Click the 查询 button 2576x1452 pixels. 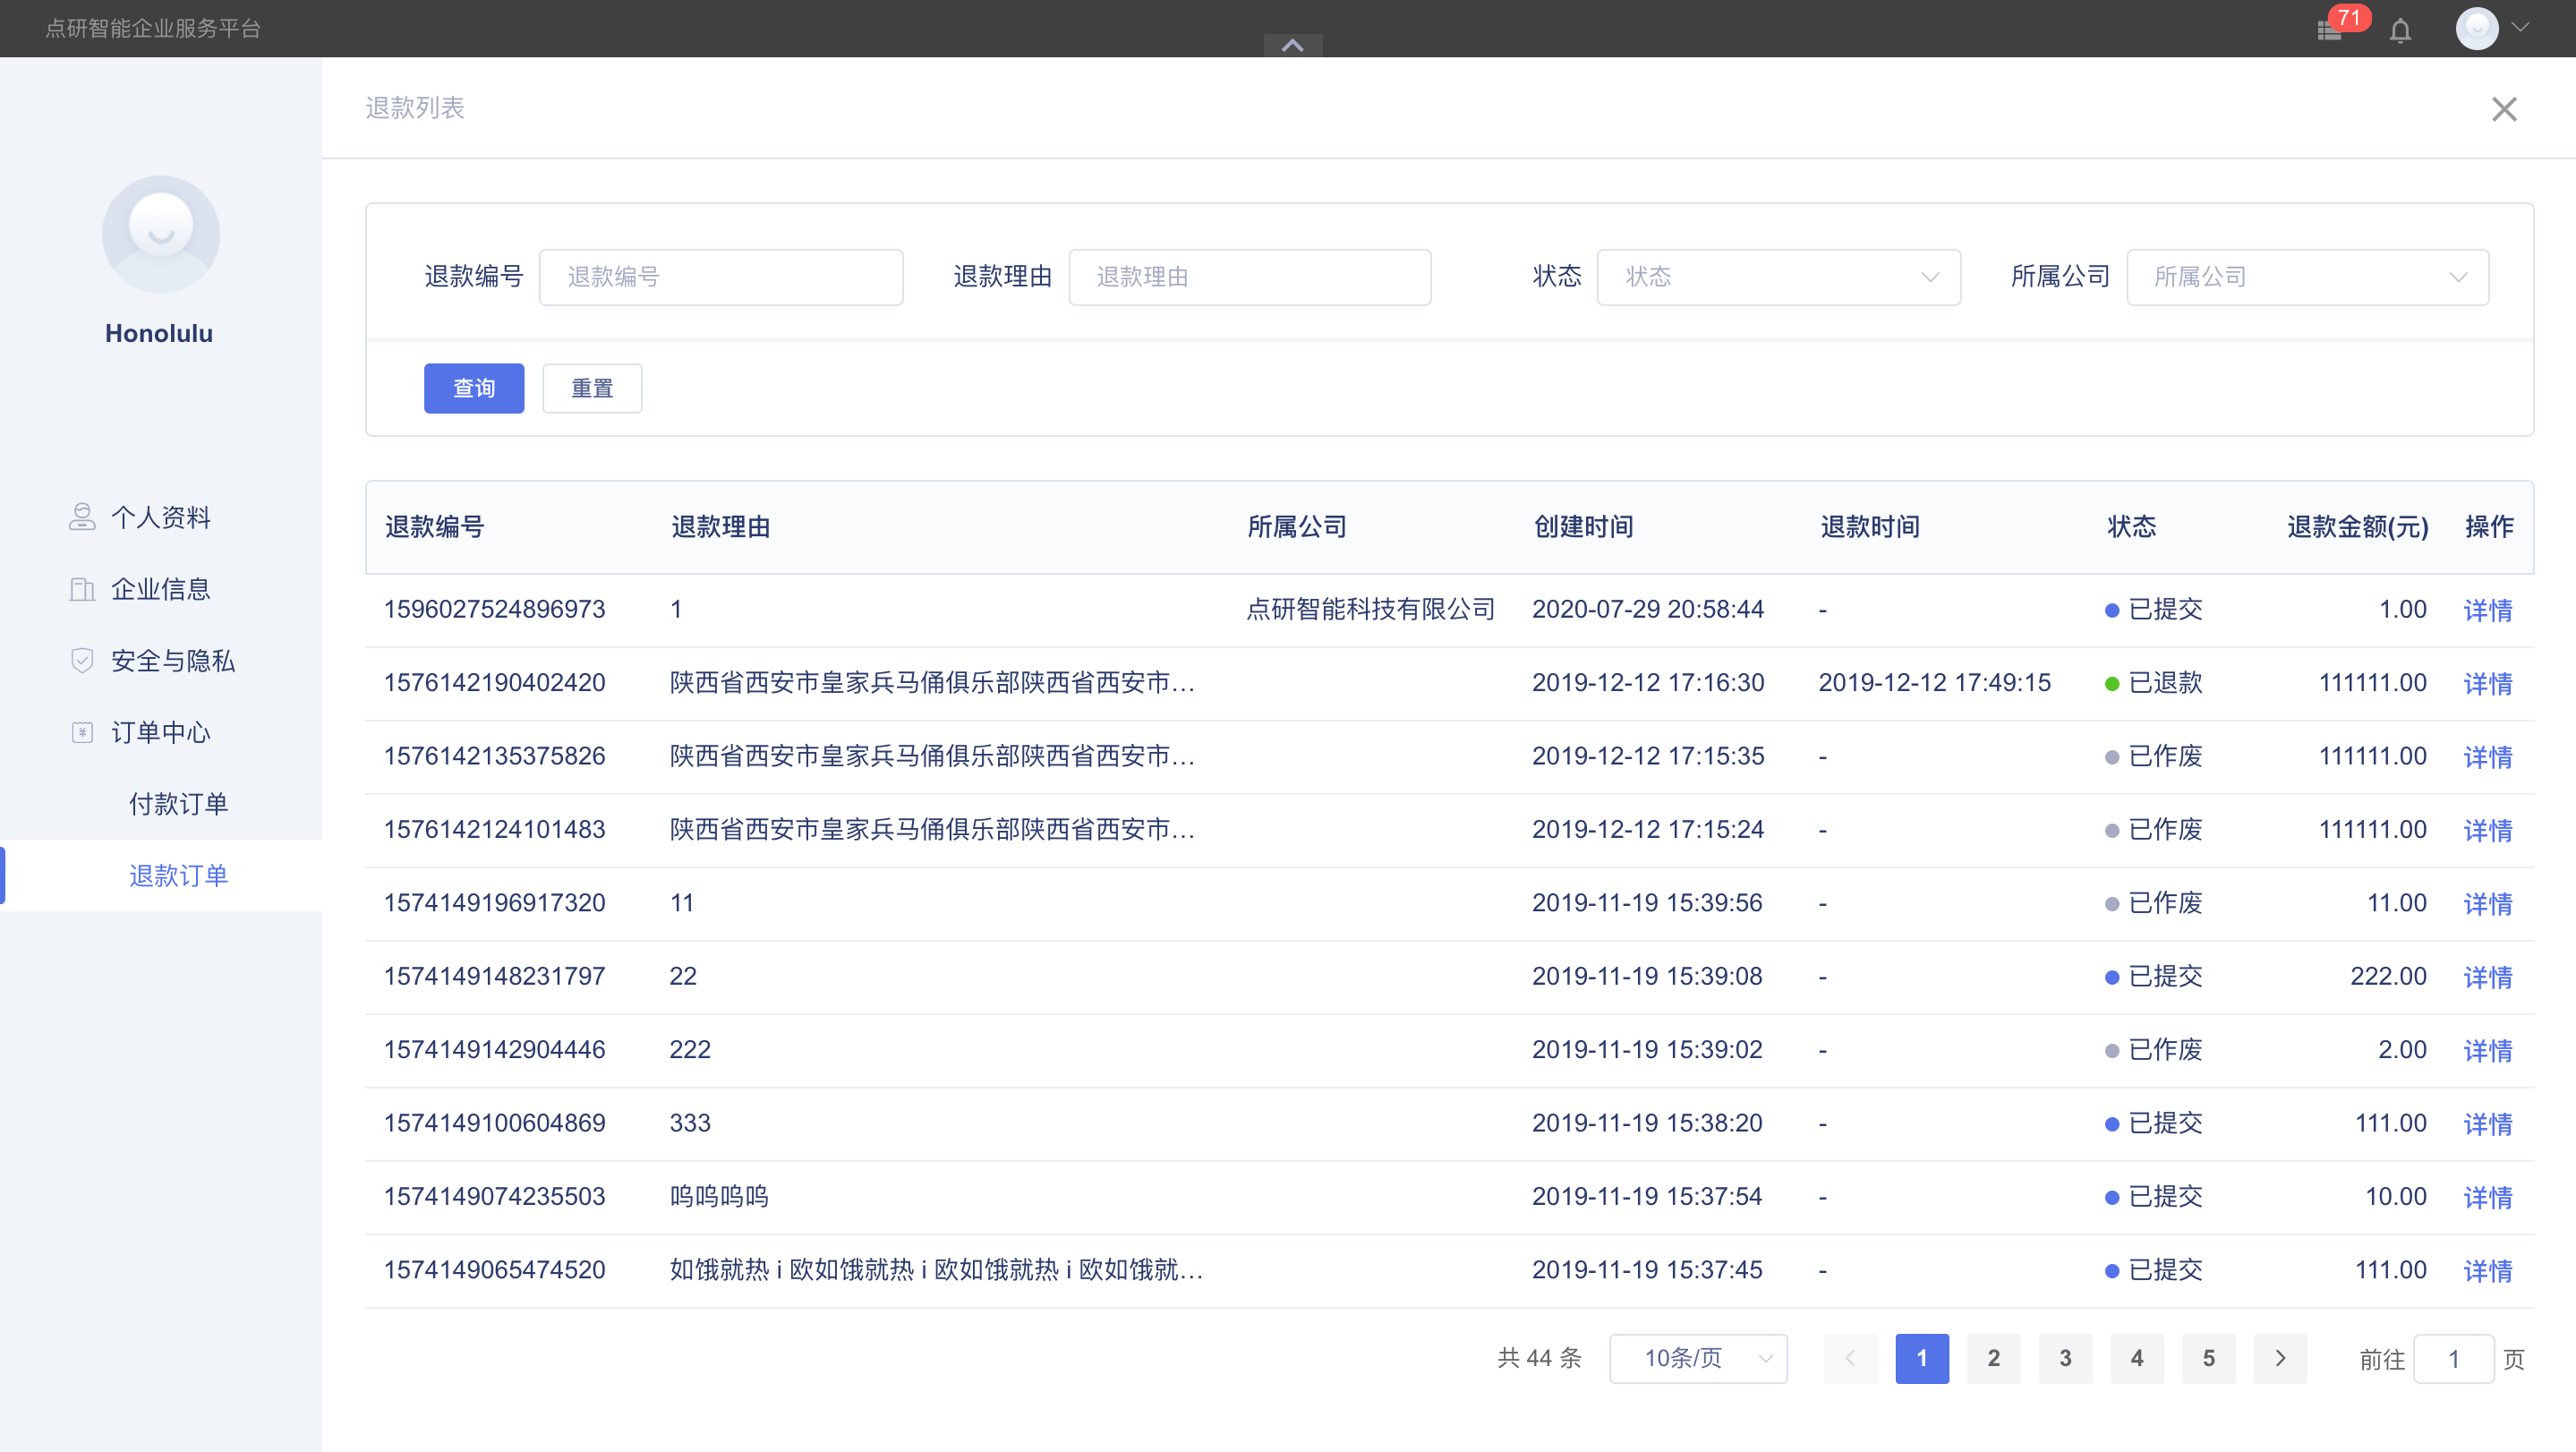point(474,388)
